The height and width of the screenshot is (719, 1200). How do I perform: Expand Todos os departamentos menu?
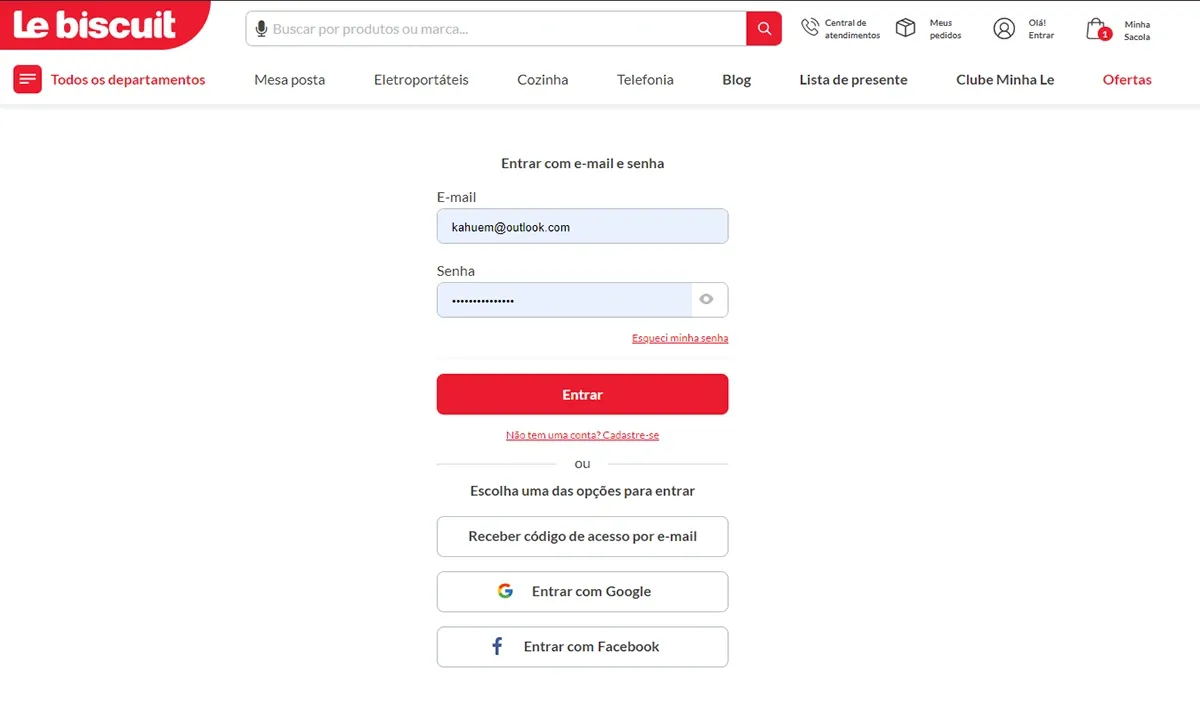[x=110, y=79]
